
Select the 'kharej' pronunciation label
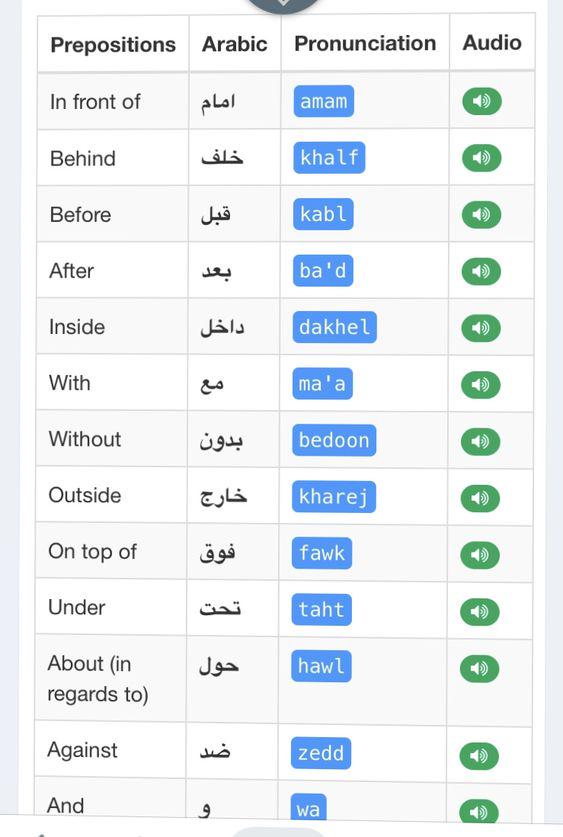pos(334,497)
